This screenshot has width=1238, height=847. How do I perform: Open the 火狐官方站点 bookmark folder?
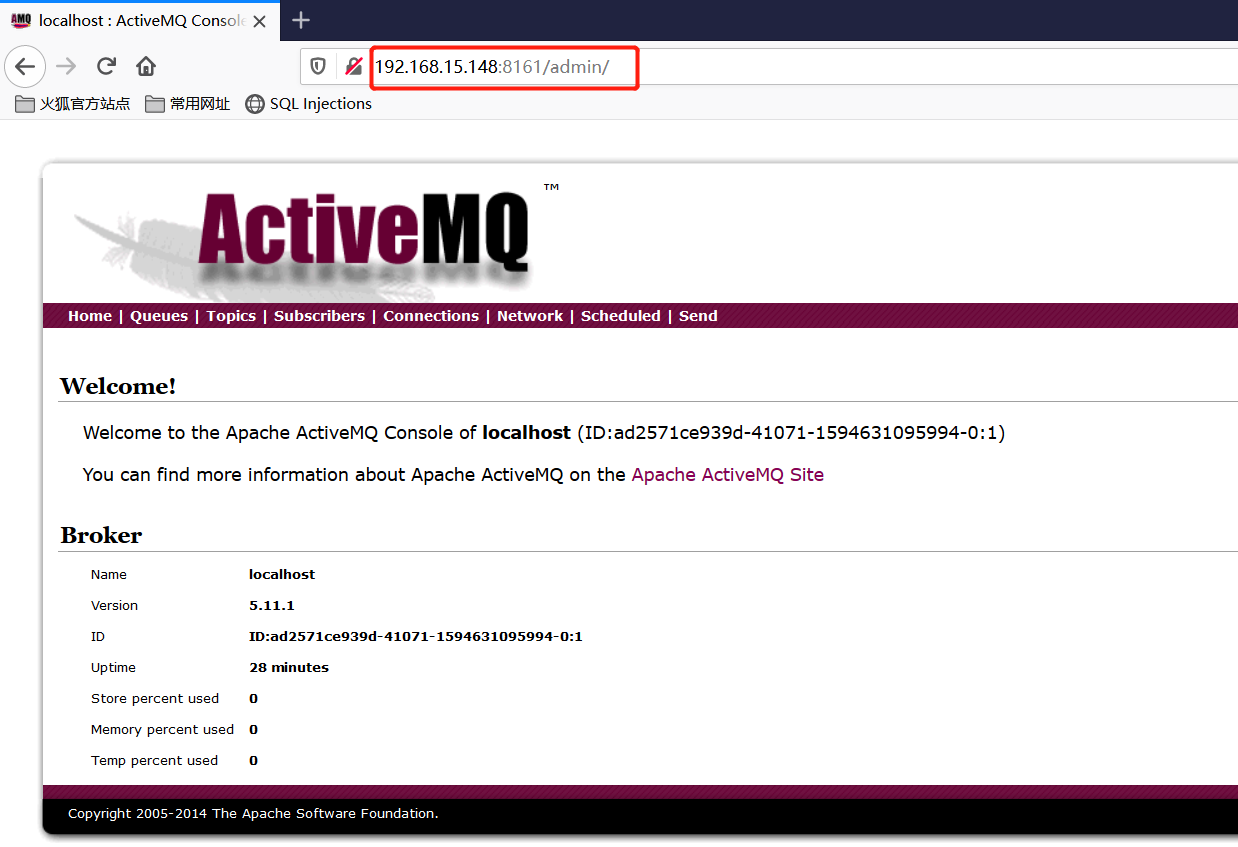[73, 104]
